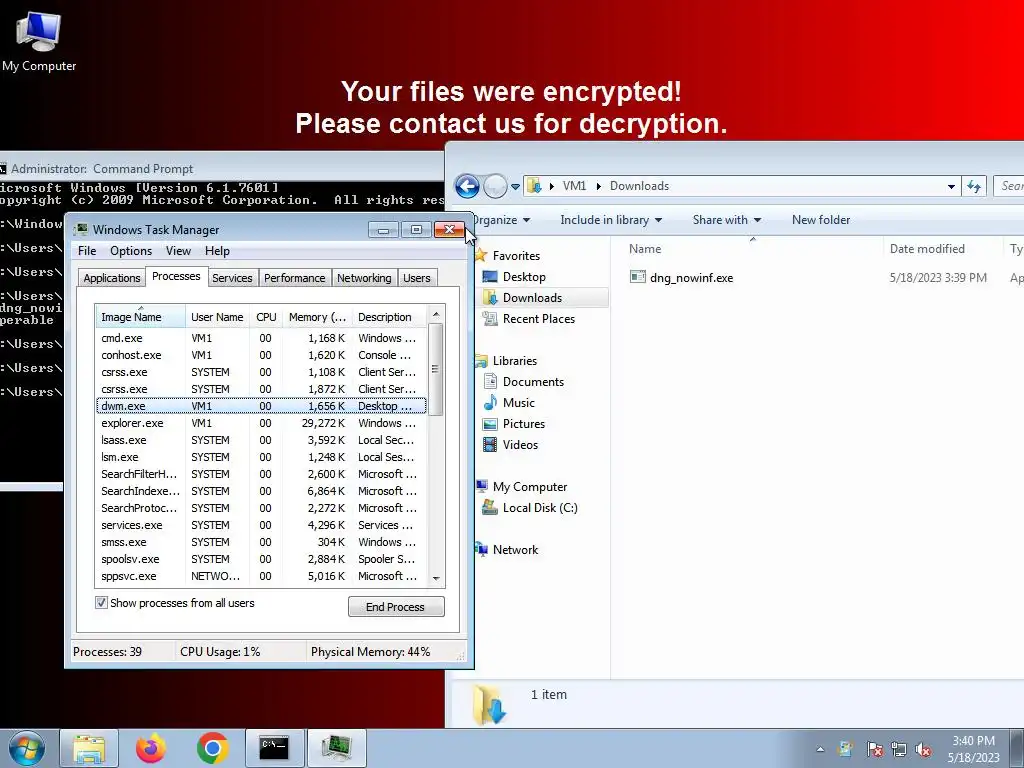
Task: Select the lsass.exe process row
Action: (261, 440)
